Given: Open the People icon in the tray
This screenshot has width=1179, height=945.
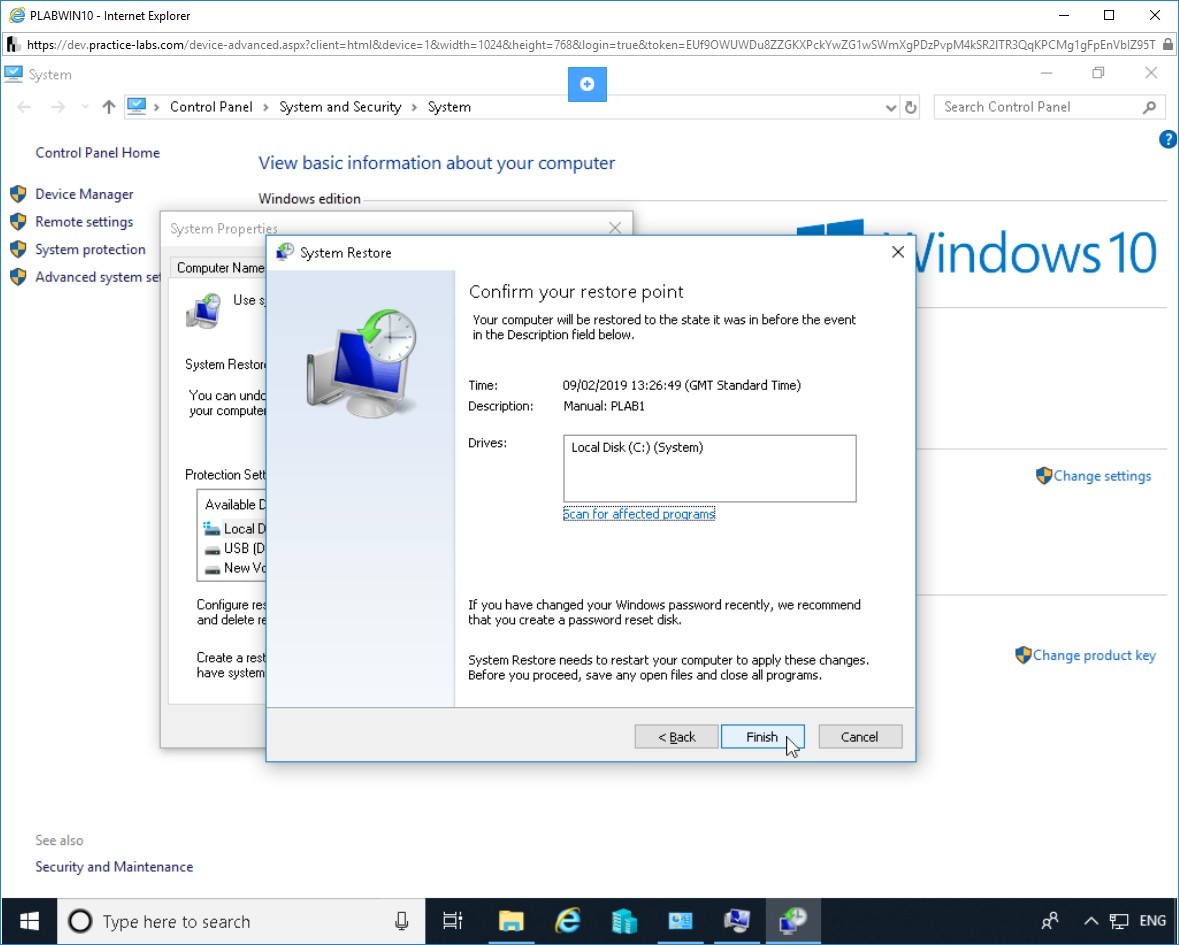Looking at the screenshot, I should click(x=1050, y=921).
